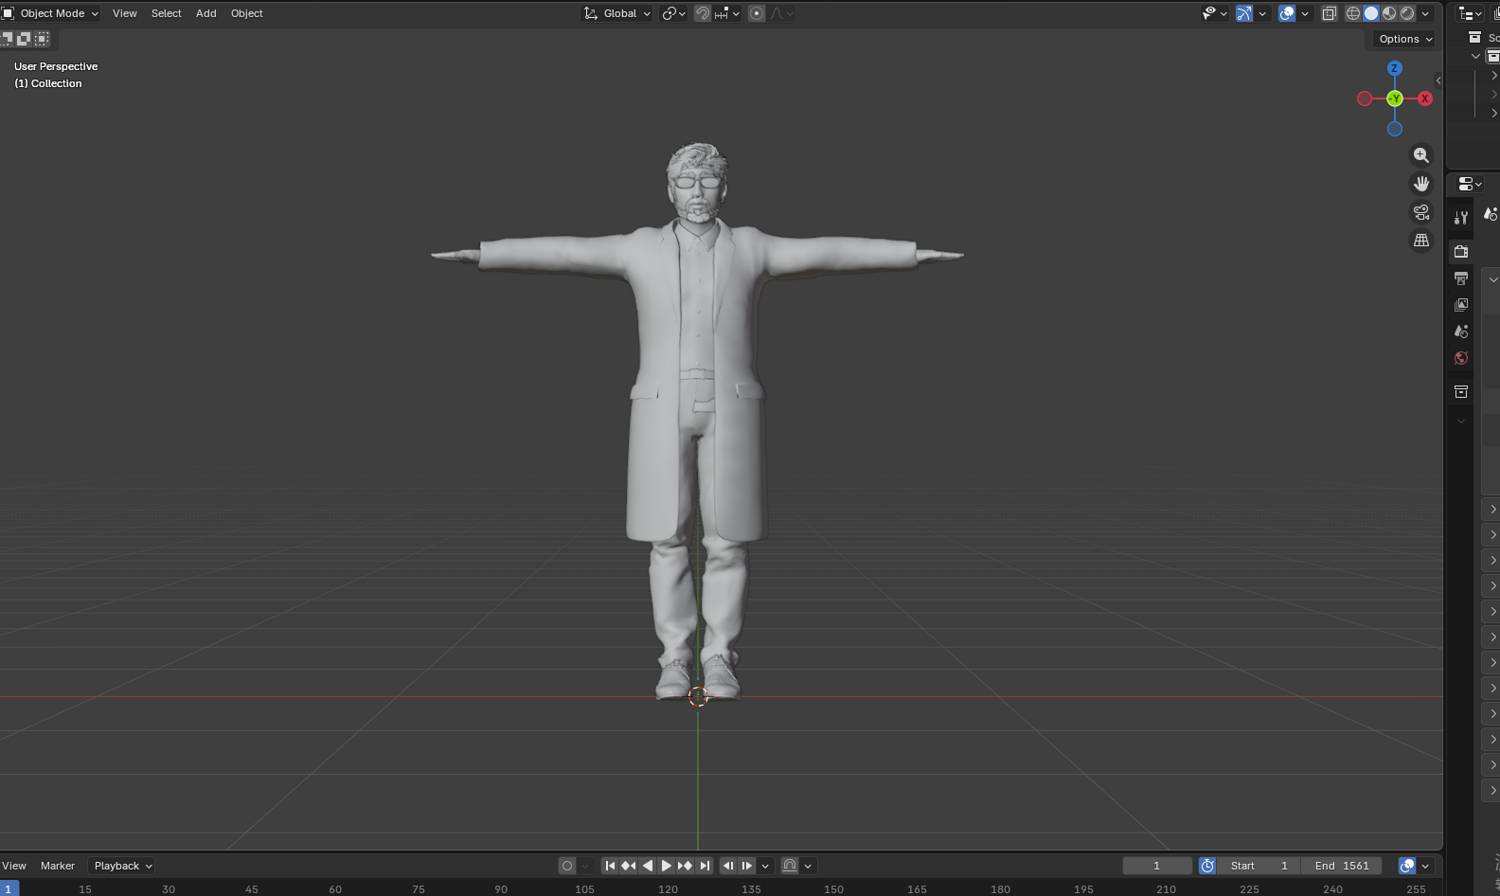Open the Scene properties tab icon
The image size is (1500, 896).
point(1461,331)
